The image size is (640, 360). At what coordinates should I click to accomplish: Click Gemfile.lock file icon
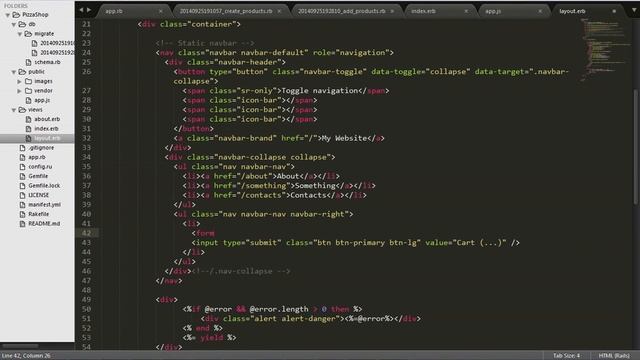22,186
